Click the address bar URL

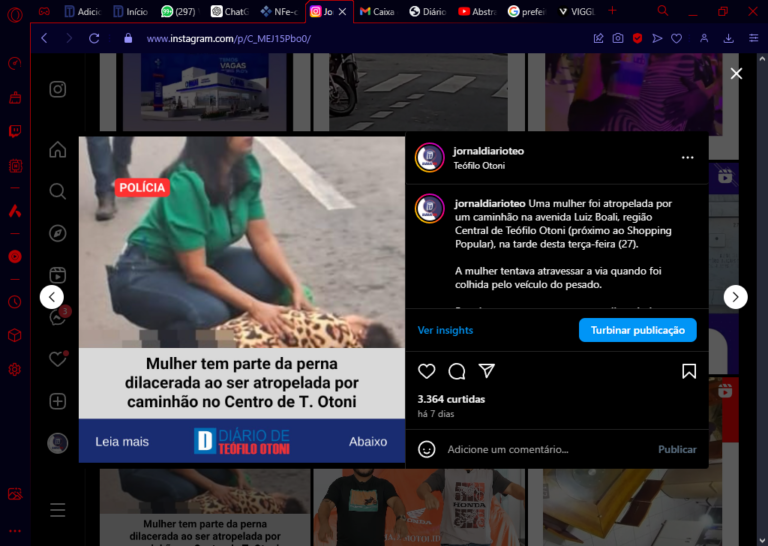pyautogui.click(x=229, y=39)
